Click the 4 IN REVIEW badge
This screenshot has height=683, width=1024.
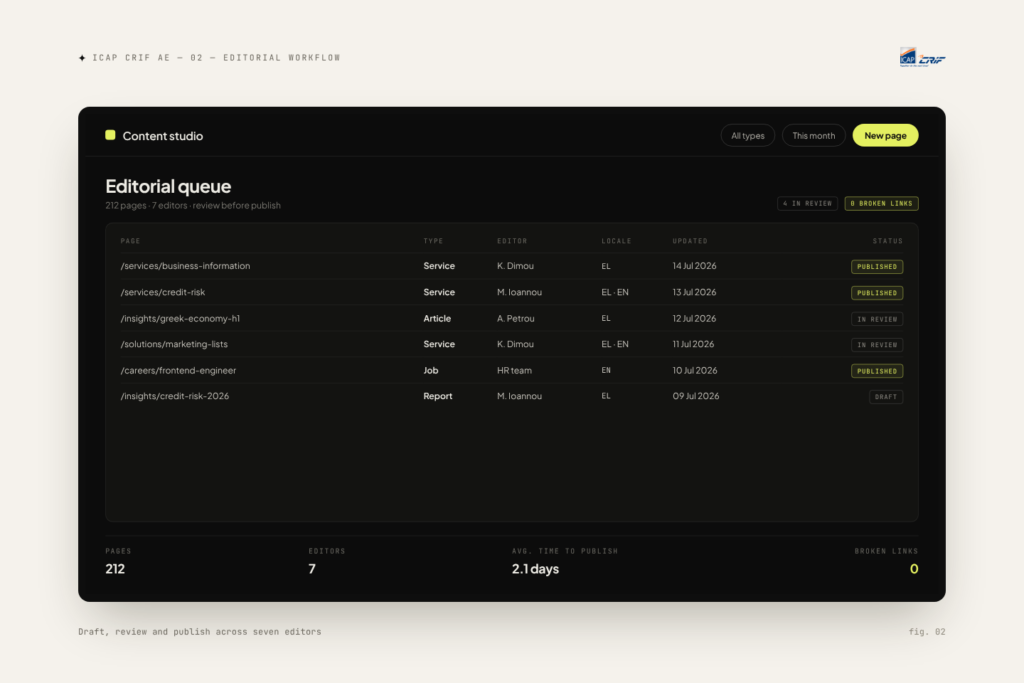[x=807, y=204]
